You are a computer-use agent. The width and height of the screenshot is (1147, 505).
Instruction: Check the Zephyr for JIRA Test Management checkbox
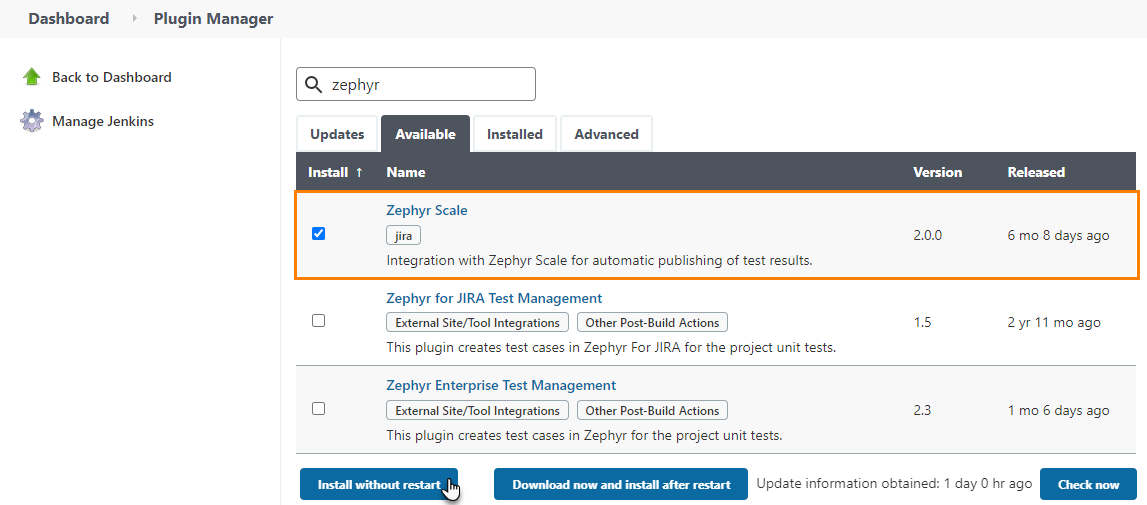tap(318, 321)
